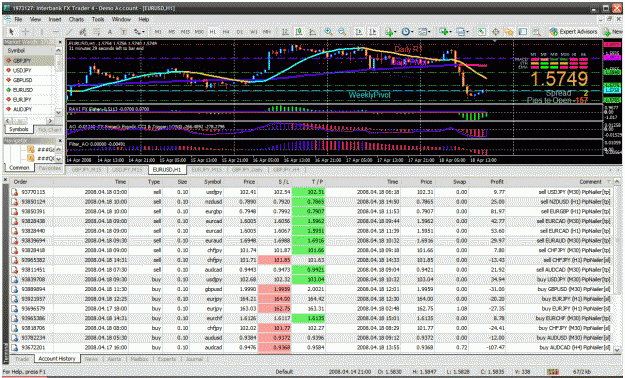Toggle chart Auto Scroll
The width and height of the screenshot is (625, 378).
pyautogui.click(x=359, y=32)
